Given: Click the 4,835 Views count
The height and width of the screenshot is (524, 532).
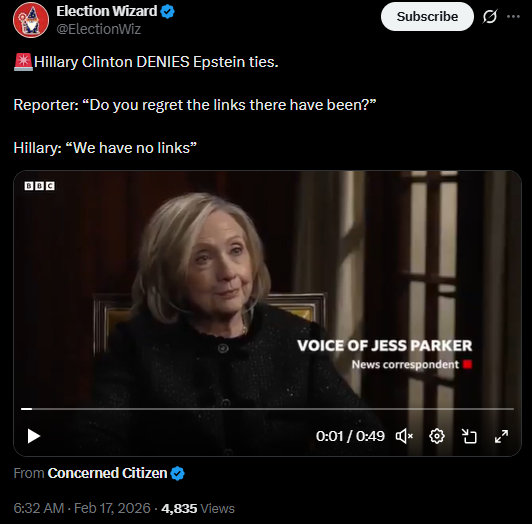Looking at the screenshot, I should tap(198, 508).
